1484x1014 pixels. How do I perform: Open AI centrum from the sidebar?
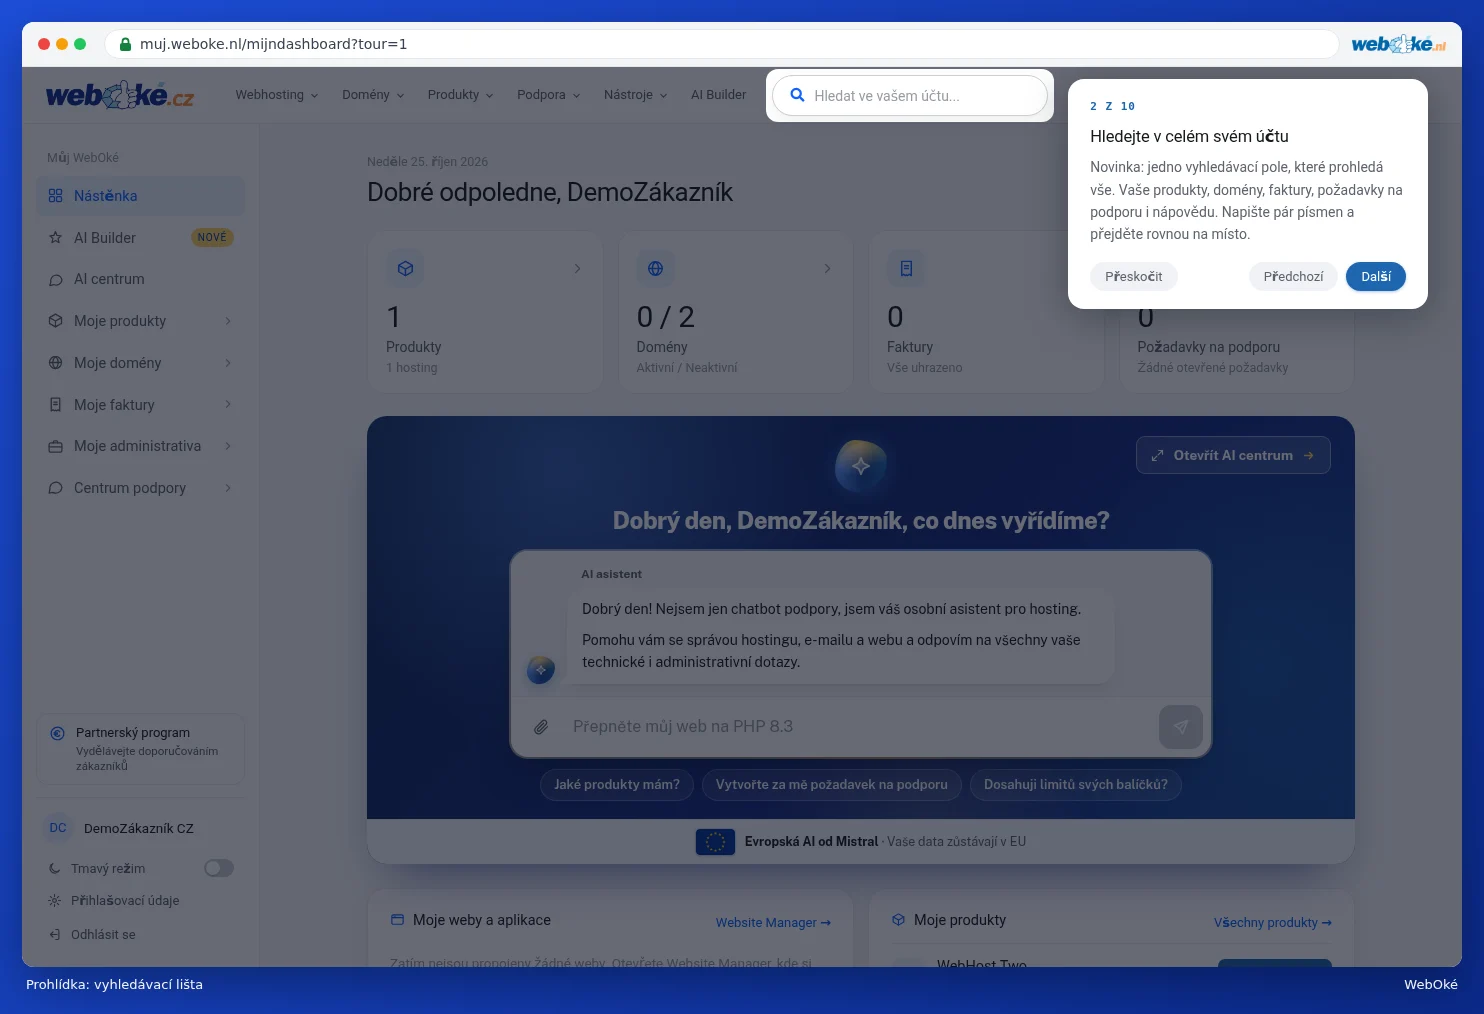140,280
